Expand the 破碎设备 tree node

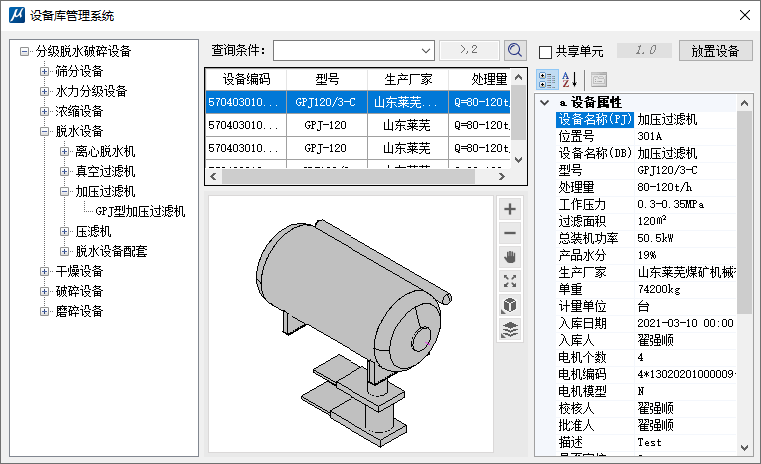coord(44,291)
